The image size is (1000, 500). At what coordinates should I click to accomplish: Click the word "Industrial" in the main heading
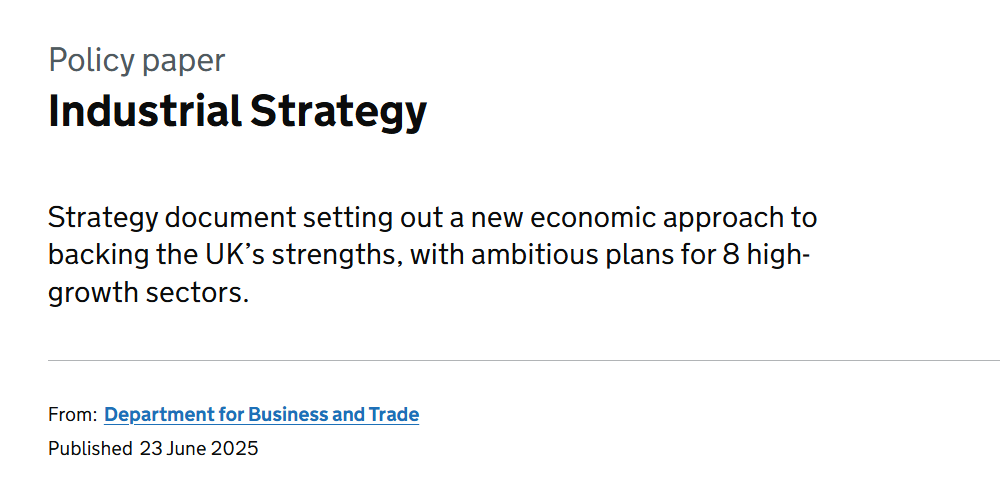145,111
